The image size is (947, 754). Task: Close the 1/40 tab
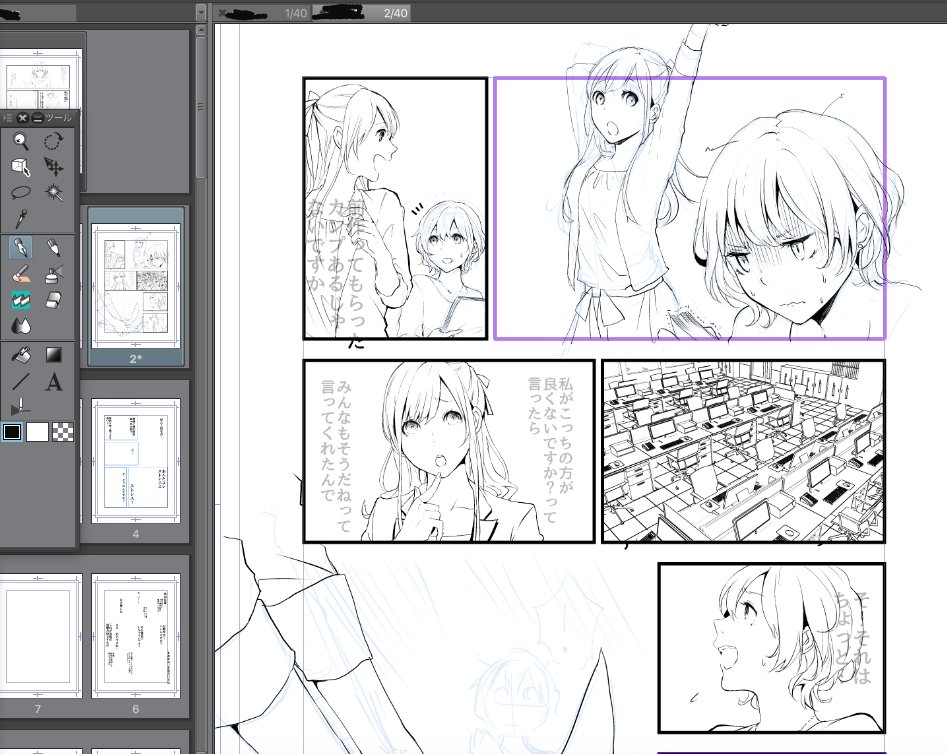(223, 13)
